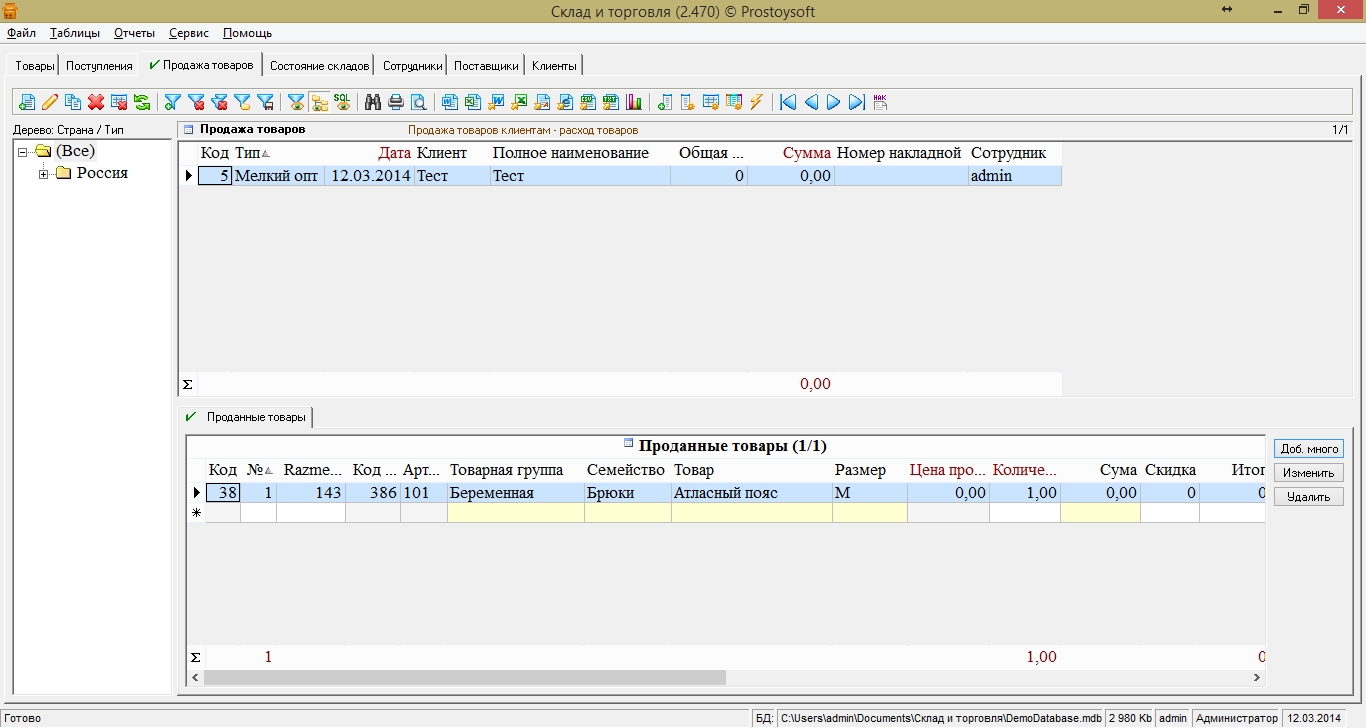Image resolution: width=1366 pixels, height=728 pixels.
Task: Open search with the binoculars icon
Action: click(373, 102)
